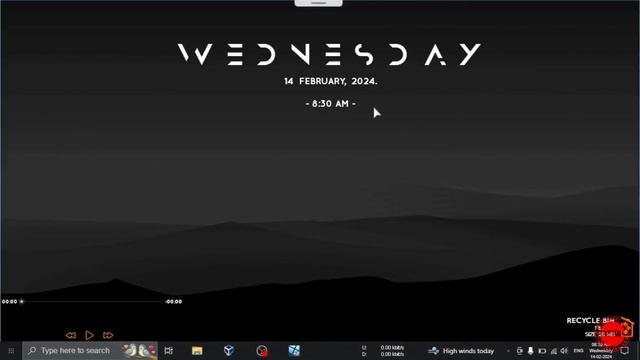The image size is (640, 360).
Task: Open the Windows Start menu
Action: pos(11,351)
